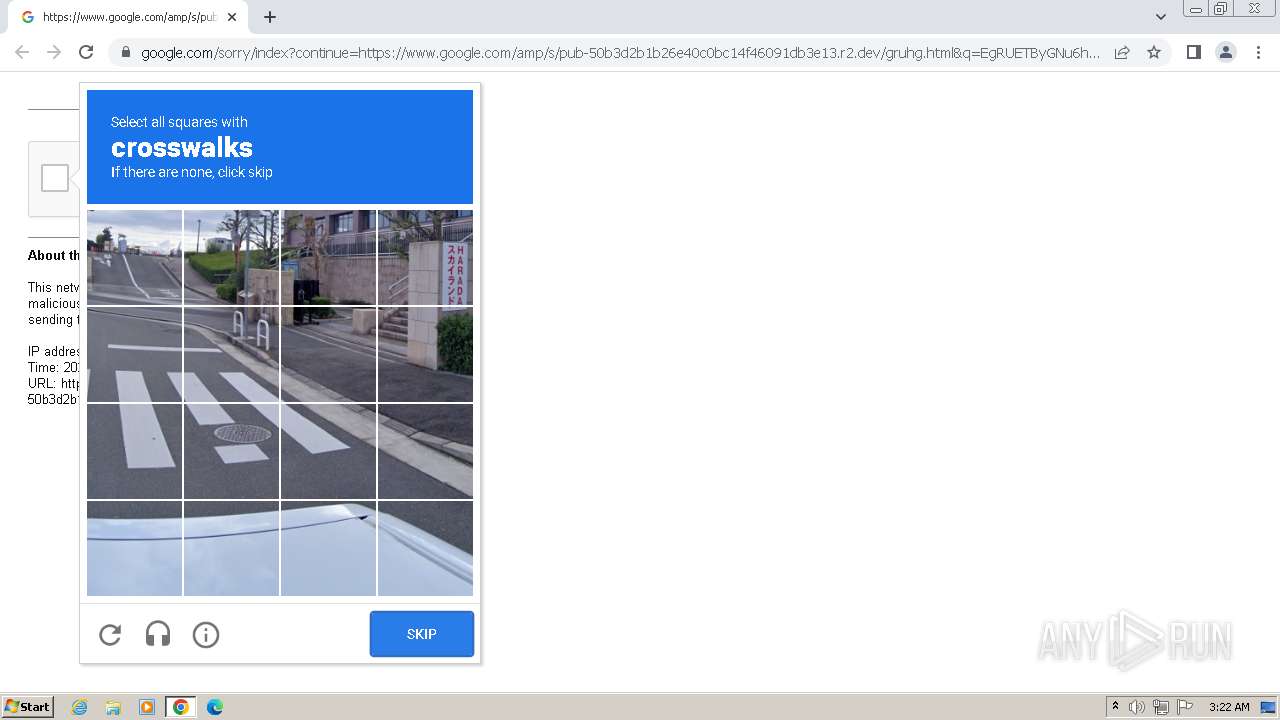The width and height of the screenshot is (1280, 720).
Task: Switch to the audio challenge headphones icon
Action: pos(158,634)
